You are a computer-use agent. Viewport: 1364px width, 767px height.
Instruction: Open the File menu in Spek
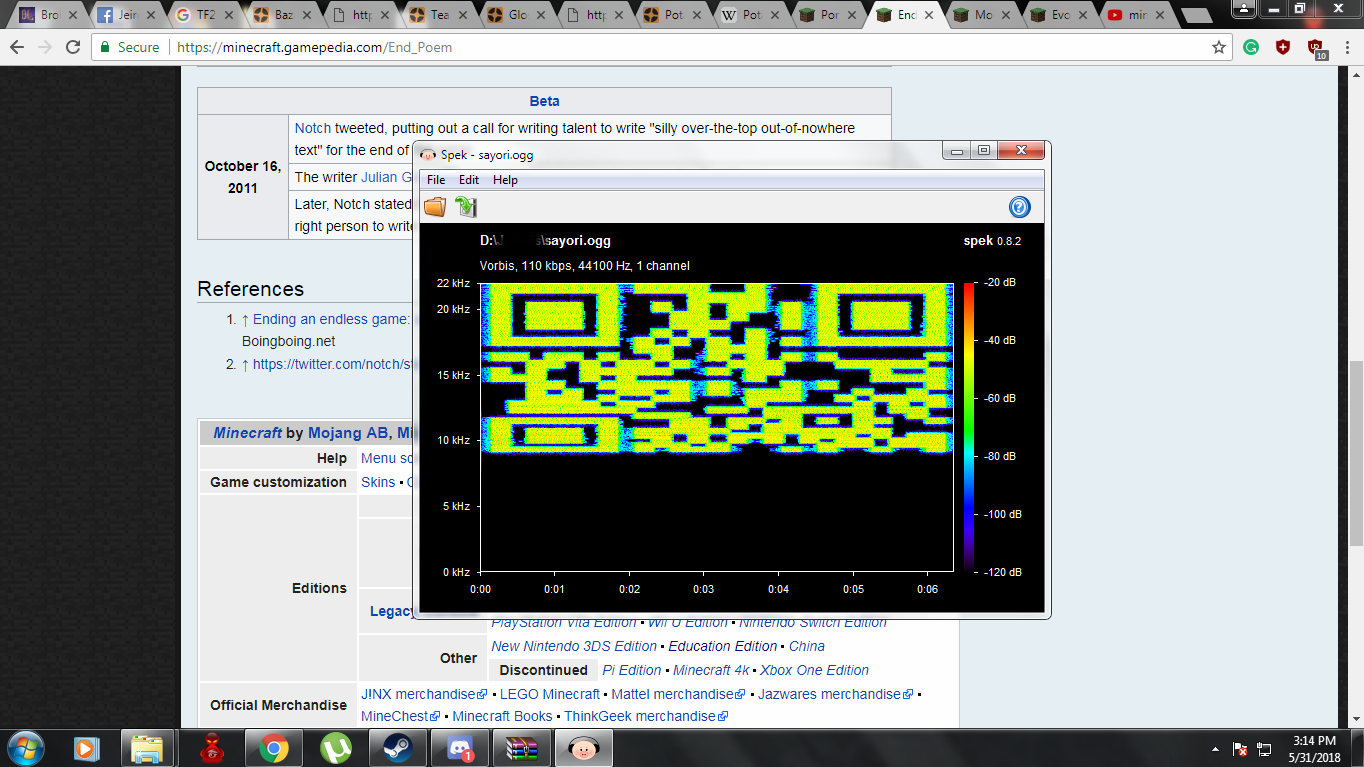pos(436,180)
